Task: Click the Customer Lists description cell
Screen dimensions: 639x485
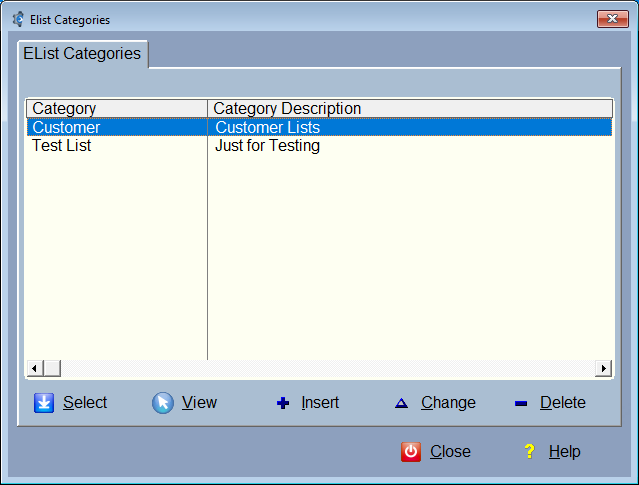Action: 410,127
